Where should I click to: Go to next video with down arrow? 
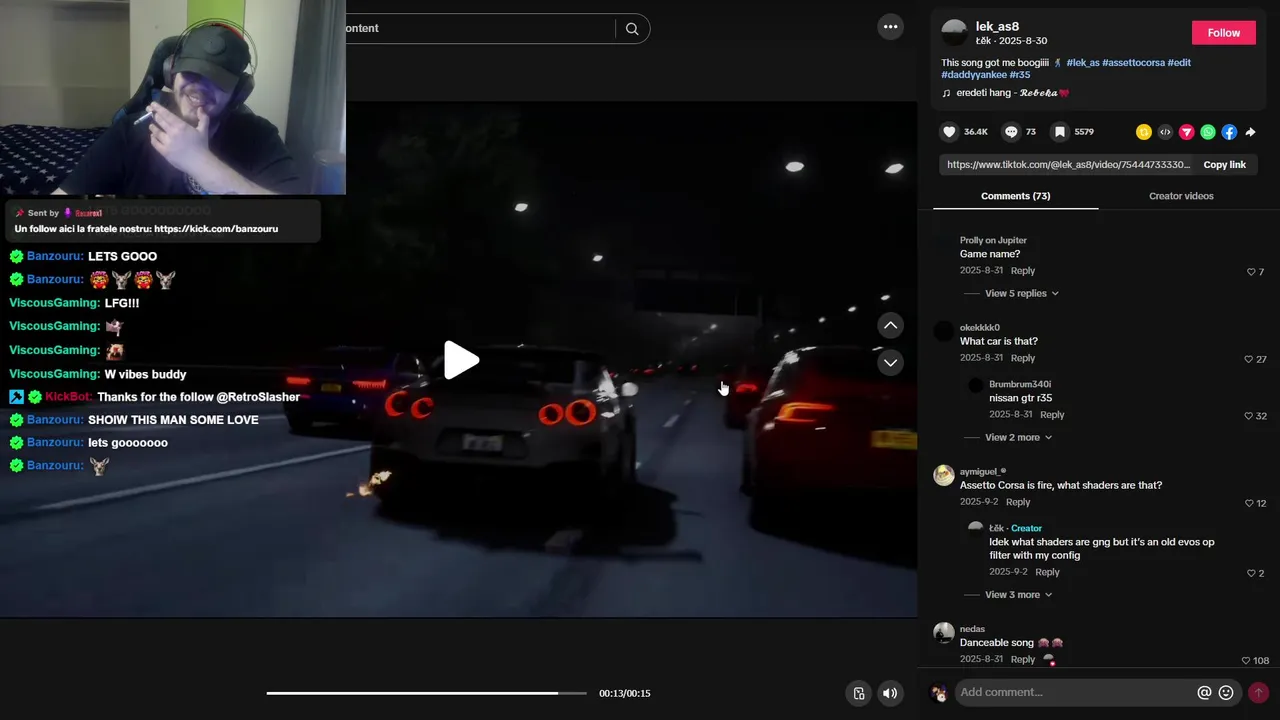tap(890, 363)
